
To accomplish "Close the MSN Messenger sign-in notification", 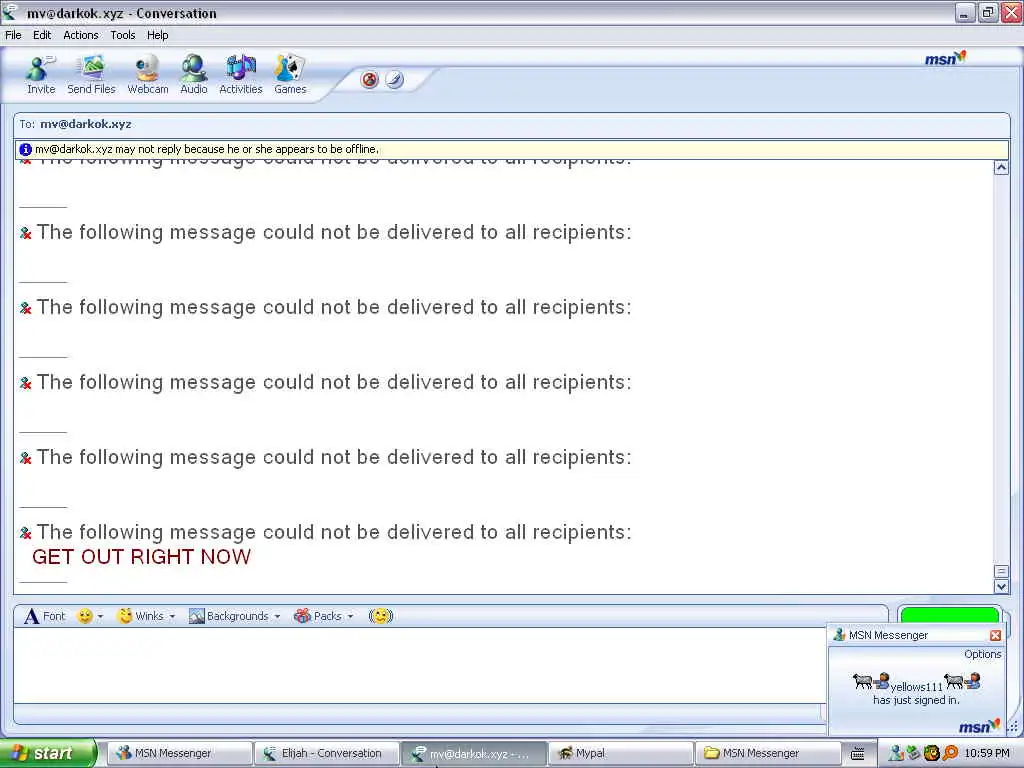I will (995, 635).
